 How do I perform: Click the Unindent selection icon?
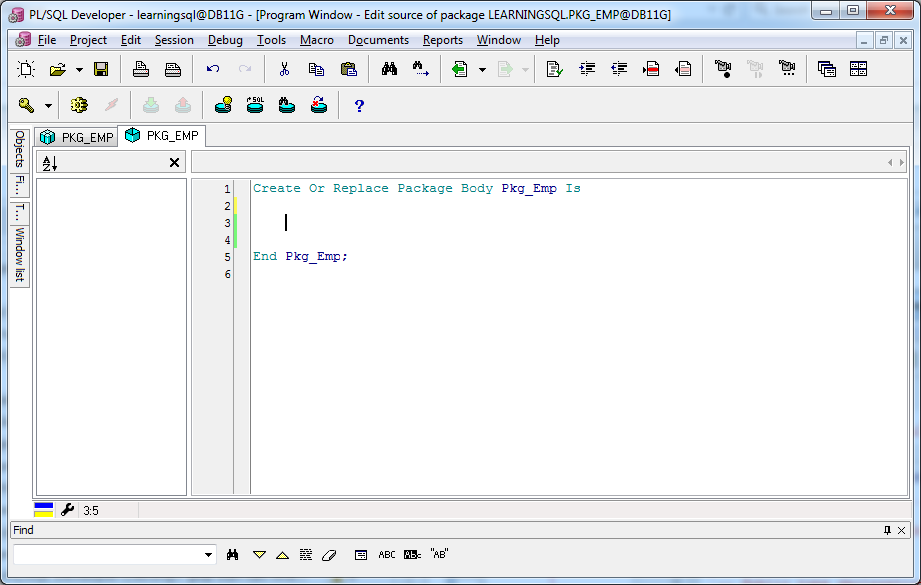[x=619, y=69]
